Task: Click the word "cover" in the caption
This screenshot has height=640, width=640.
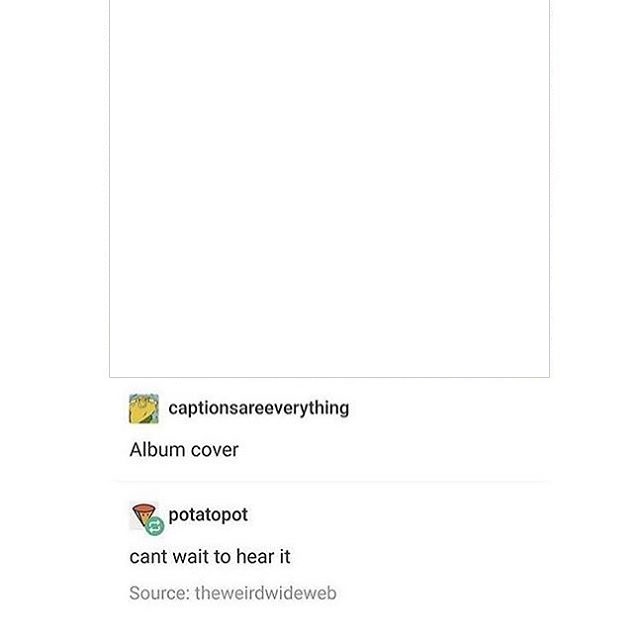Action: coord(215,450)
